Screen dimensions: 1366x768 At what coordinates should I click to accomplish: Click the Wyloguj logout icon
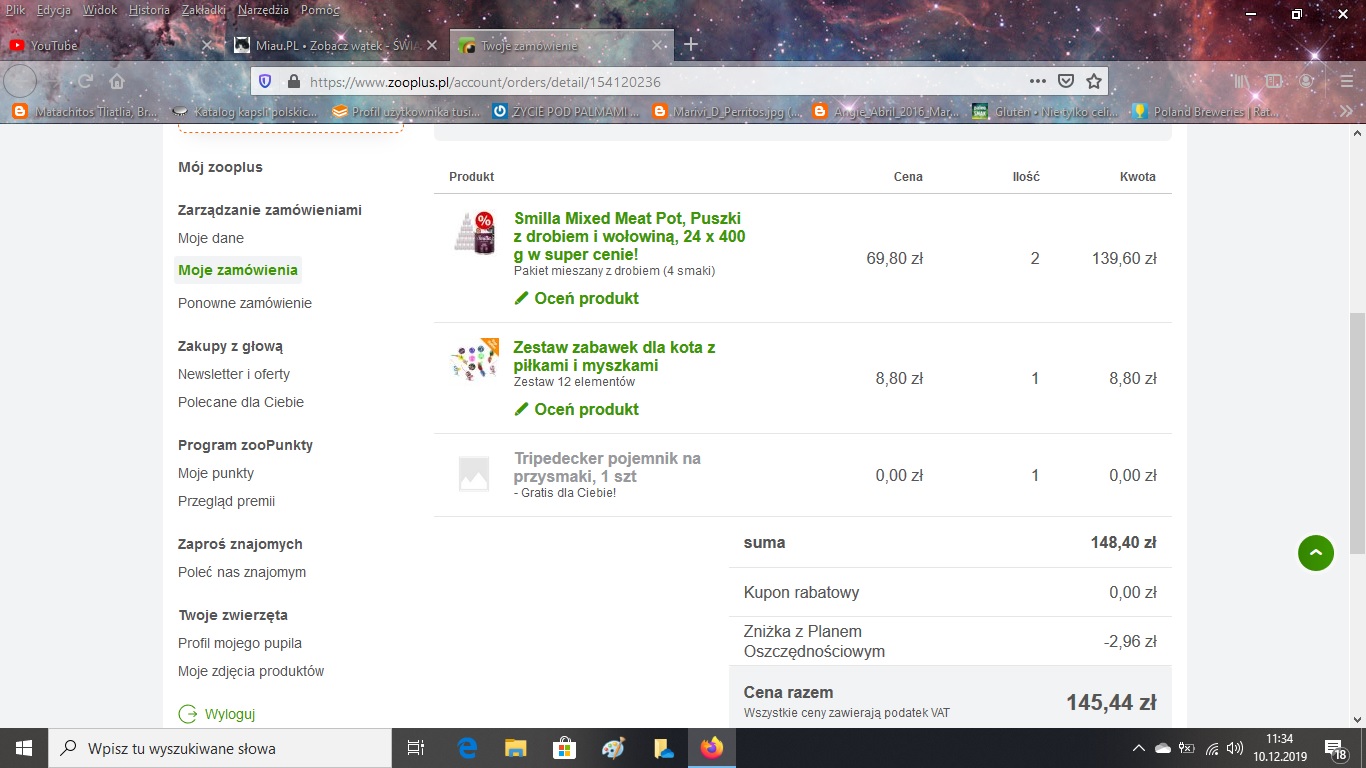click(x=187, y=714)
